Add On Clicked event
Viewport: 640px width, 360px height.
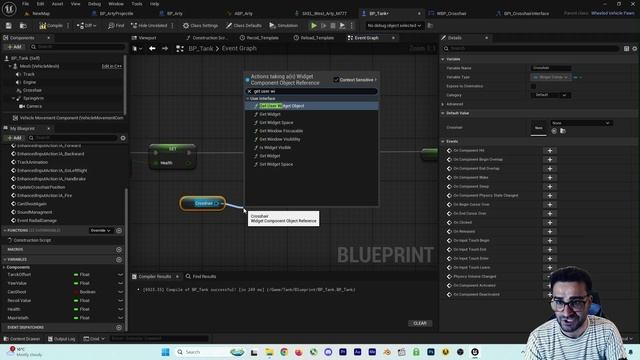pos(550,222)
